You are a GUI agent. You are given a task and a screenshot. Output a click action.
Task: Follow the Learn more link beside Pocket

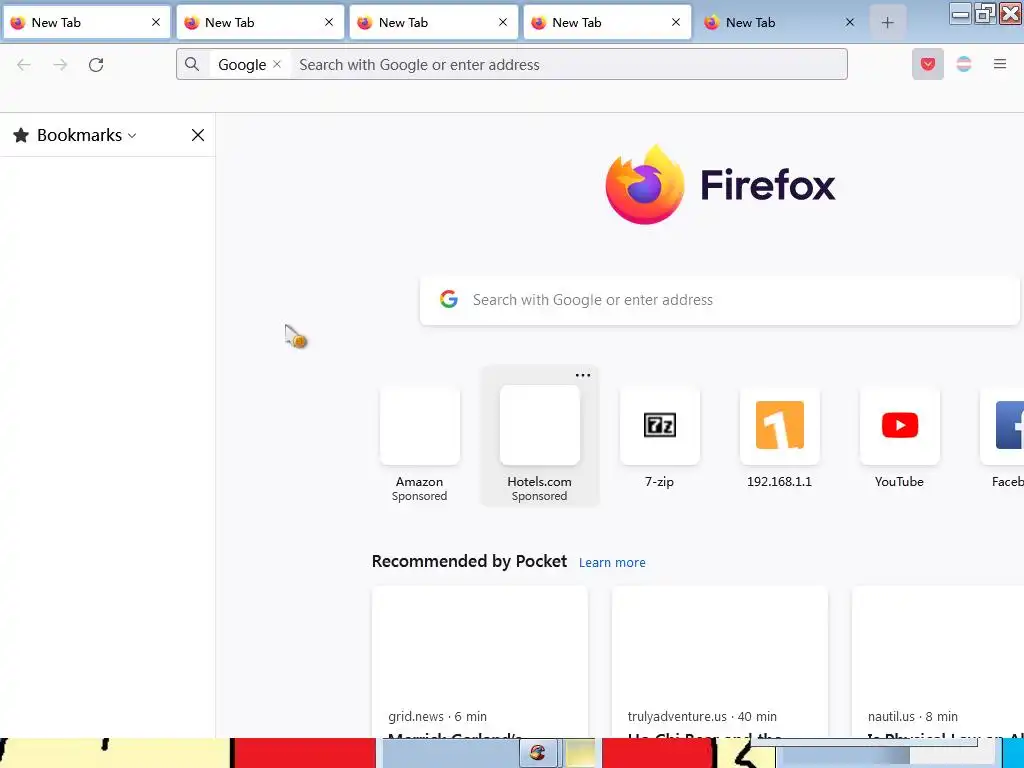[612, 562]
